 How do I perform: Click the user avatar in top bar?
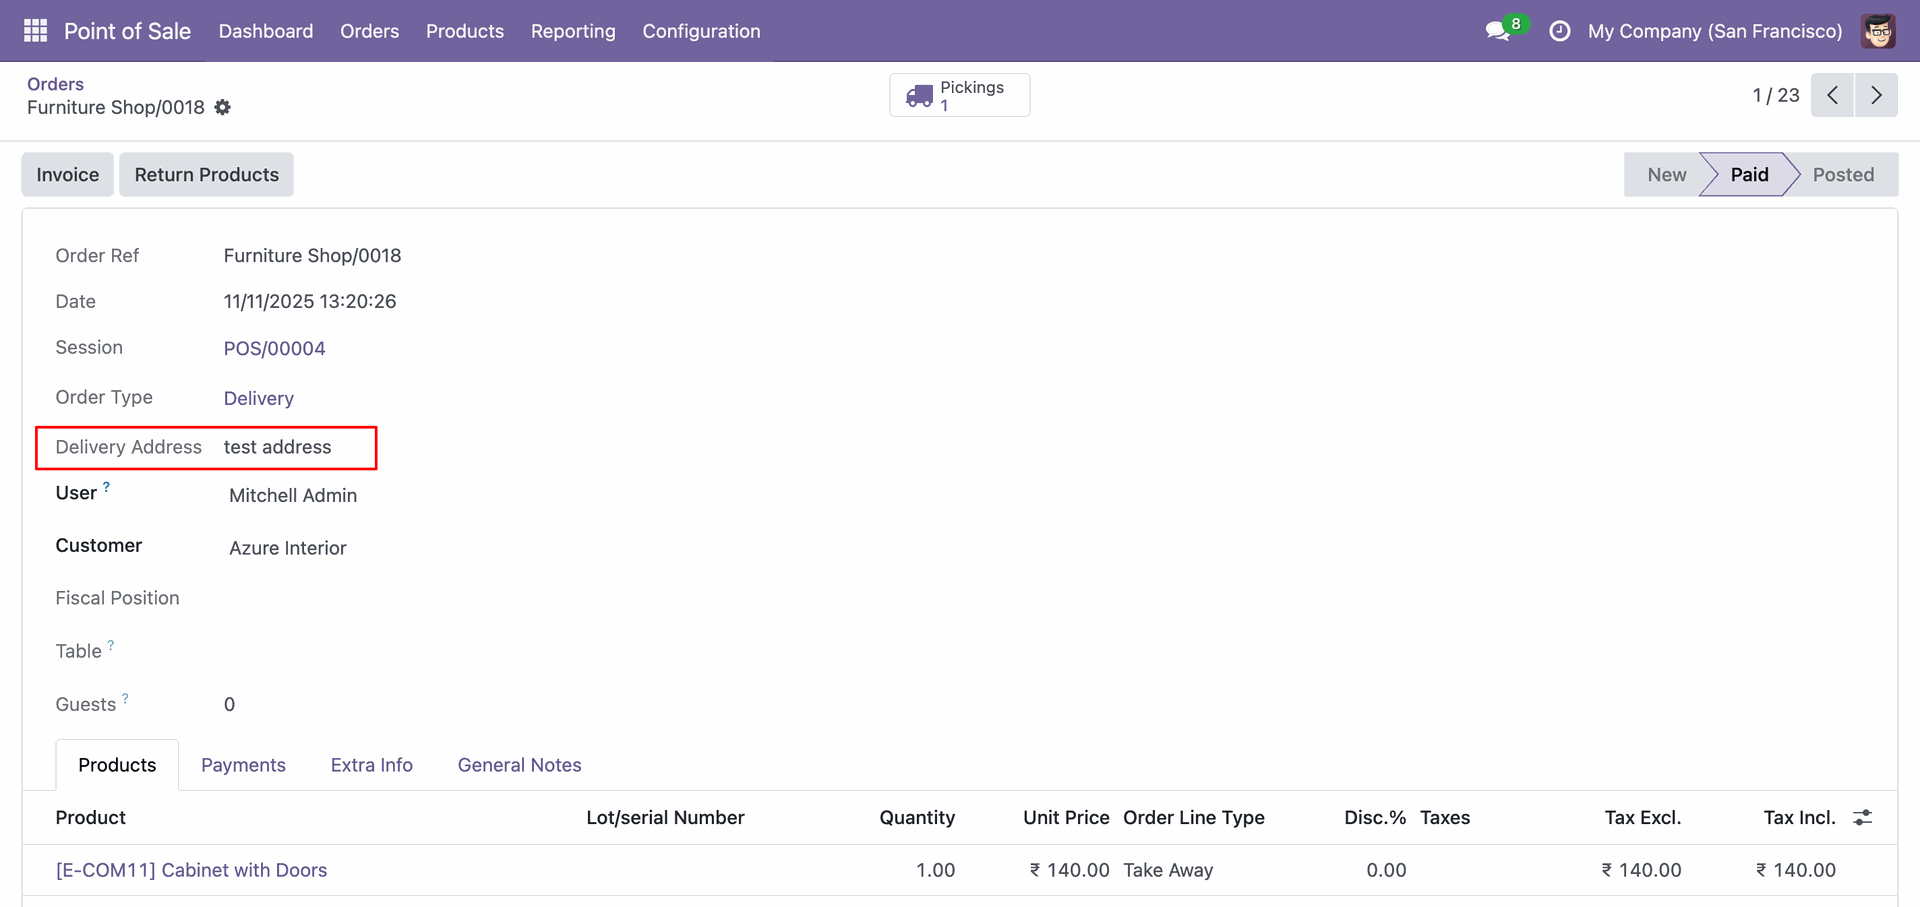click(1878, 31)
